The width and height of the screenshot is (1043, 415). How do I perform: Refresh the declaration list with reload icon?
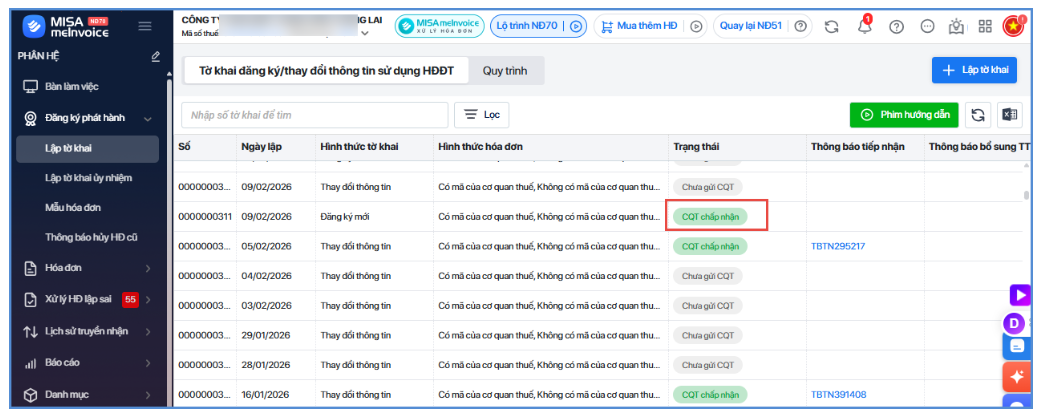click(978, 115)
